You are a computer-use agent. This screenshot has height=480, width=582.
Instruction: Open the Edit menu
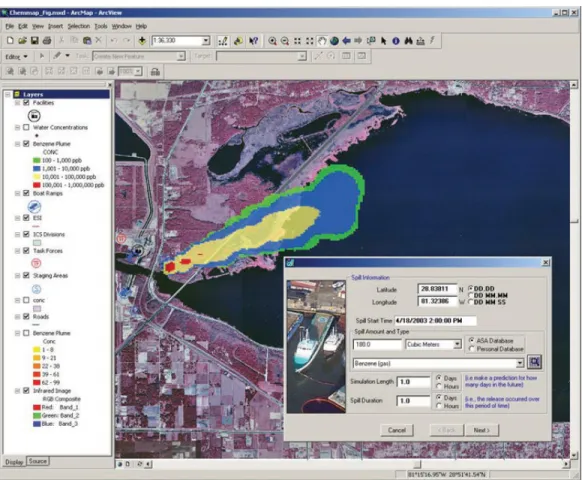[x=23, y=26]
